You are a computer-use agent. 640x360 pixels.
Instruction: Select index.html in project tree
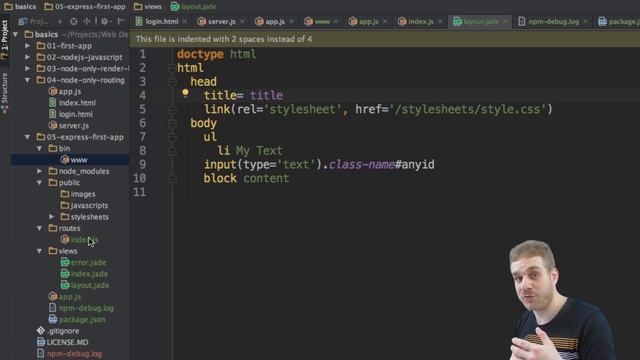(x=72, y=103)
